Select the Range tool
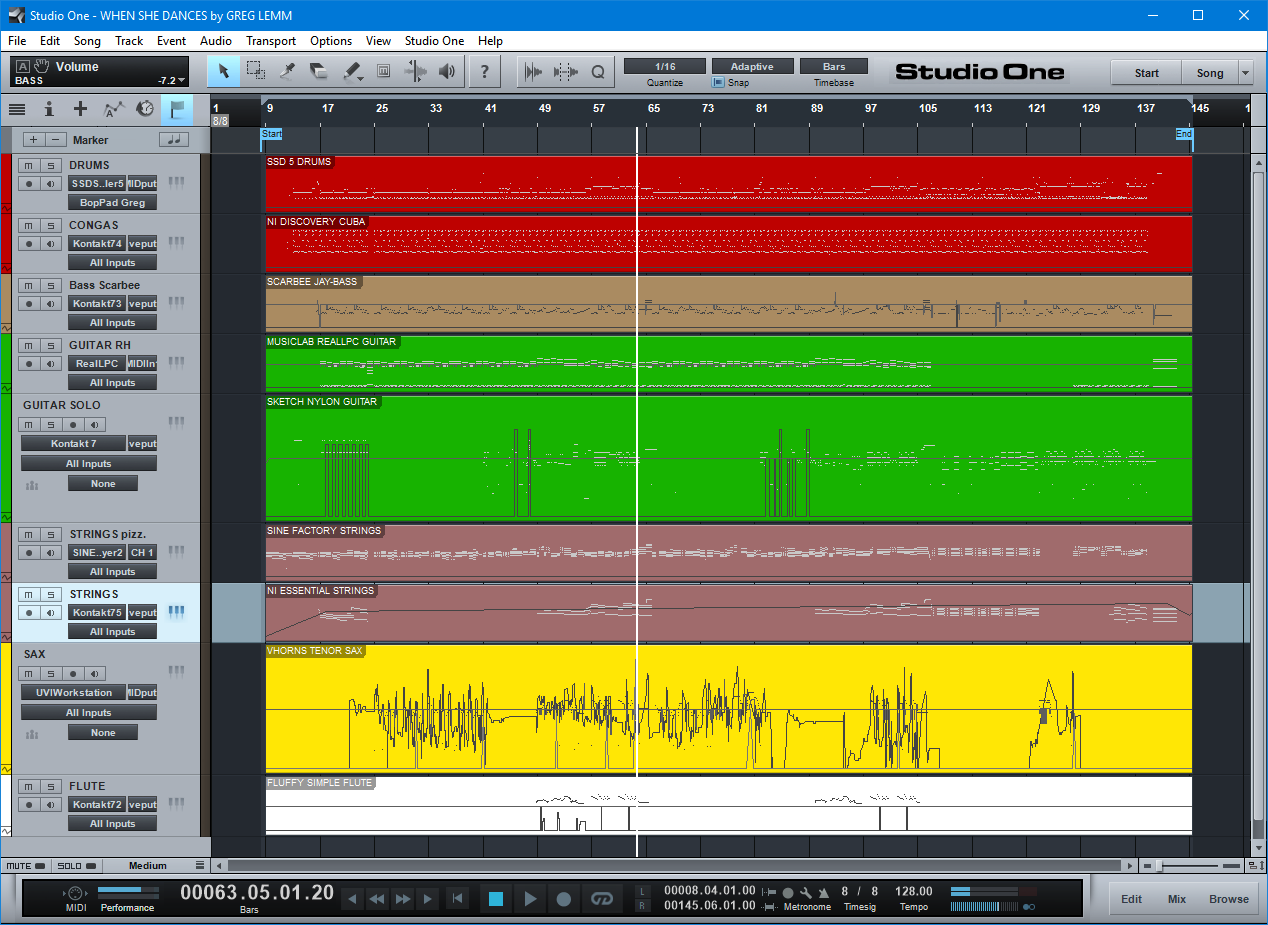Viewport: 1268px width, 925px height. 256,71
